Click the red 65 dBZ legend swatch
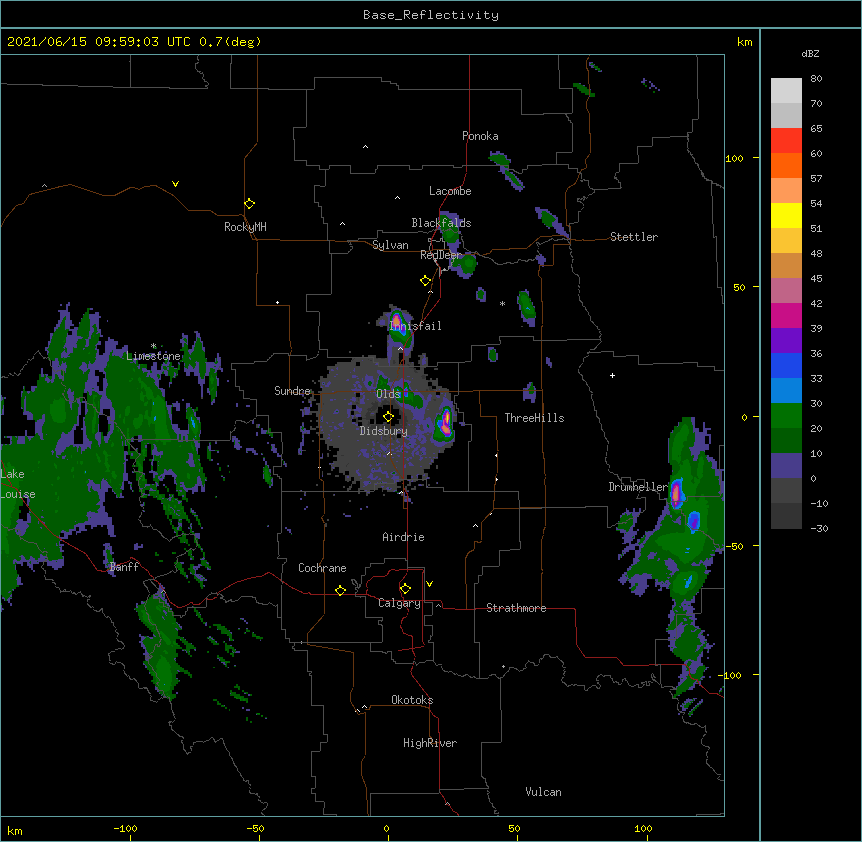 click(x=786, y=140)
